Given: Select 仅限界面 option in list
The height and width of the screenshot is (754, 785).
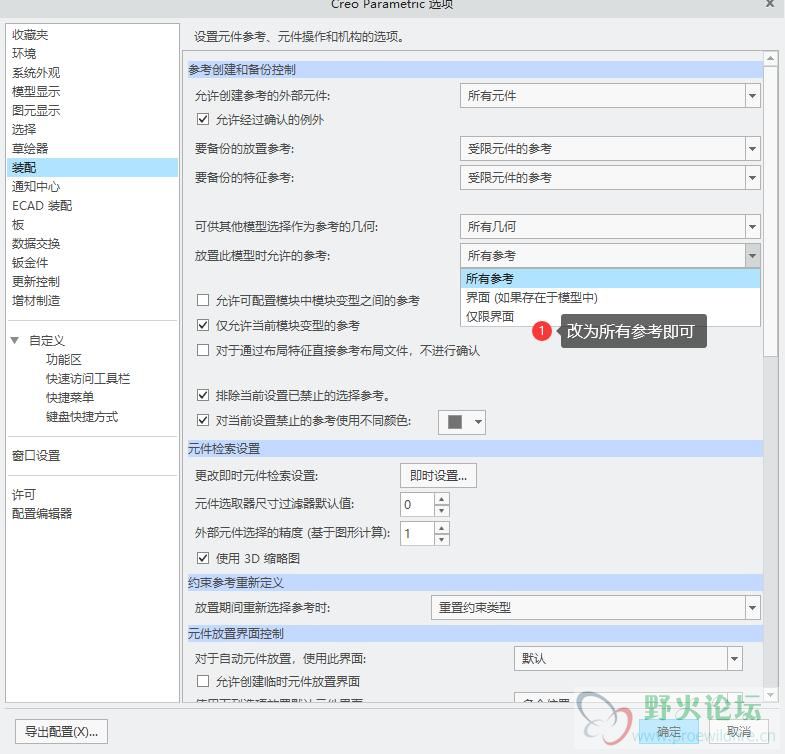Looking at the screenshot, I should [x=610, y=316].
